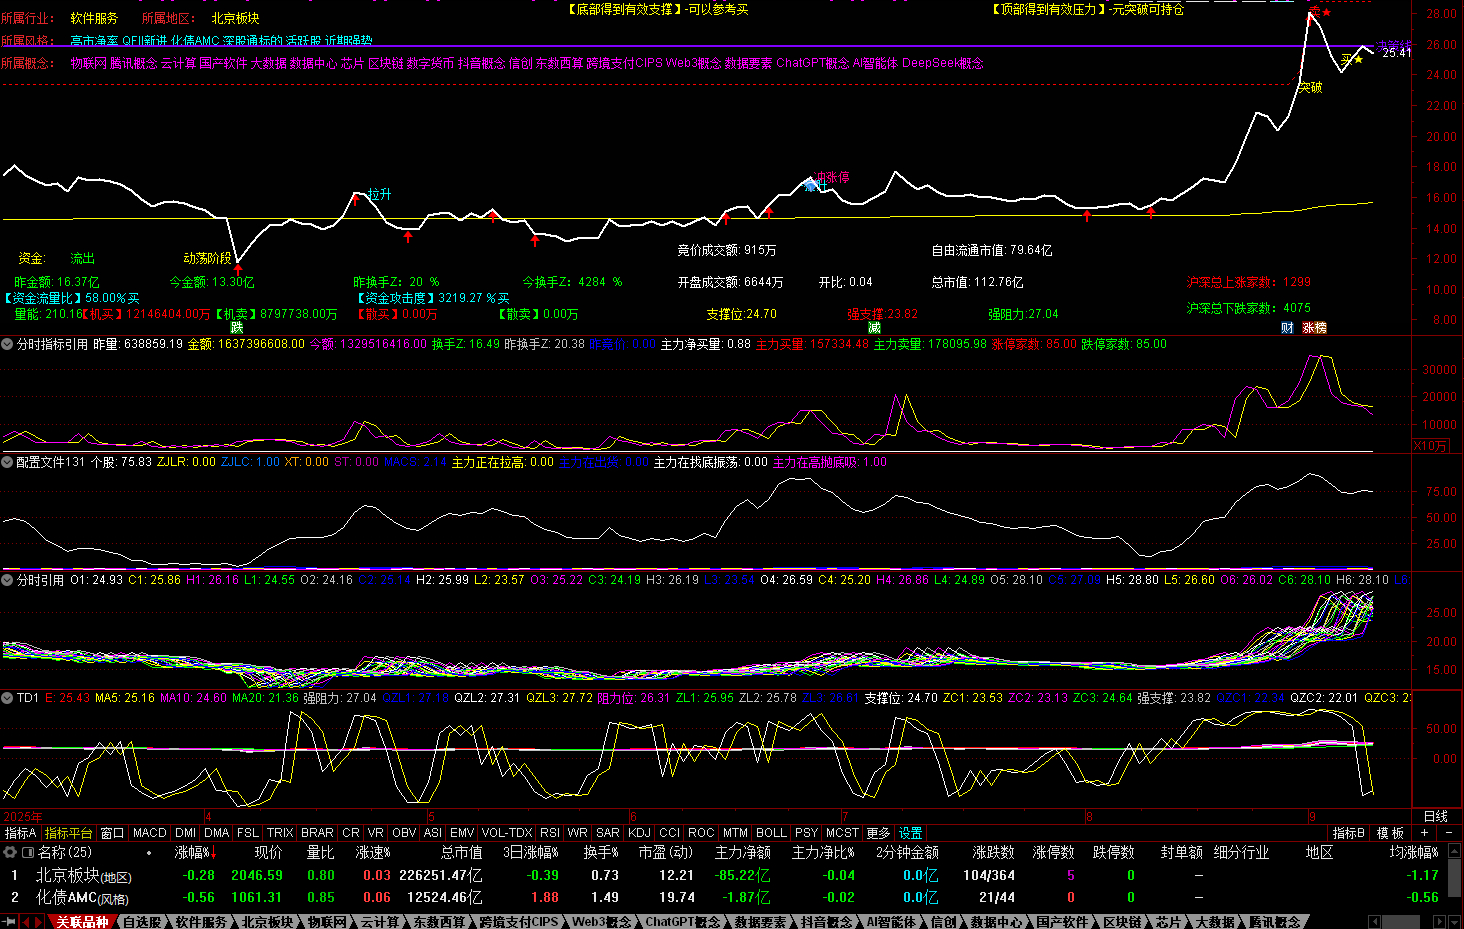Switch to the 指标A tab
Image resolution: width=1464 pixels, height=929 pixels.
click(20, 833)
